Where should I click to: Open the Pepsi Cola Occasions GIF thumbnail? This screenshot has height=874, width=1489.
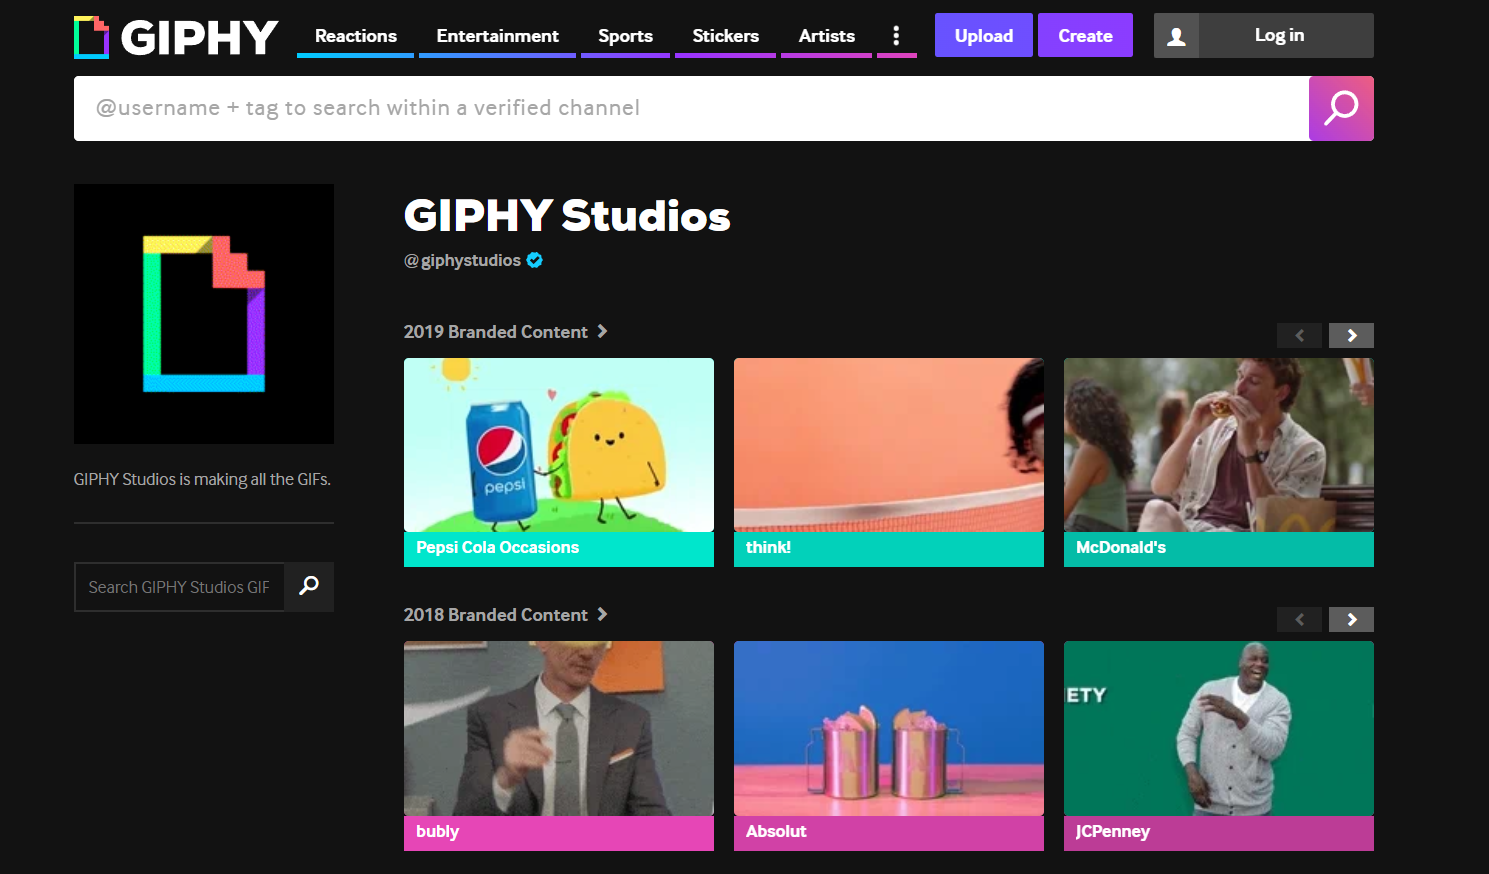[x=559, y=445]
